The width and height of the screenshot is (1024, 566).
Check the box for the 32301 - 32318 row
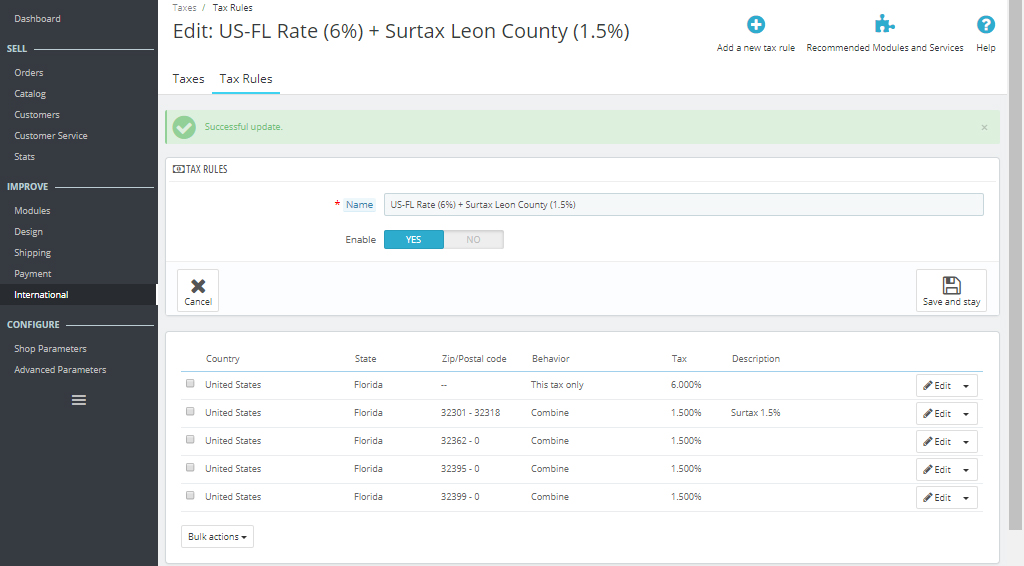tap(191, 412)
